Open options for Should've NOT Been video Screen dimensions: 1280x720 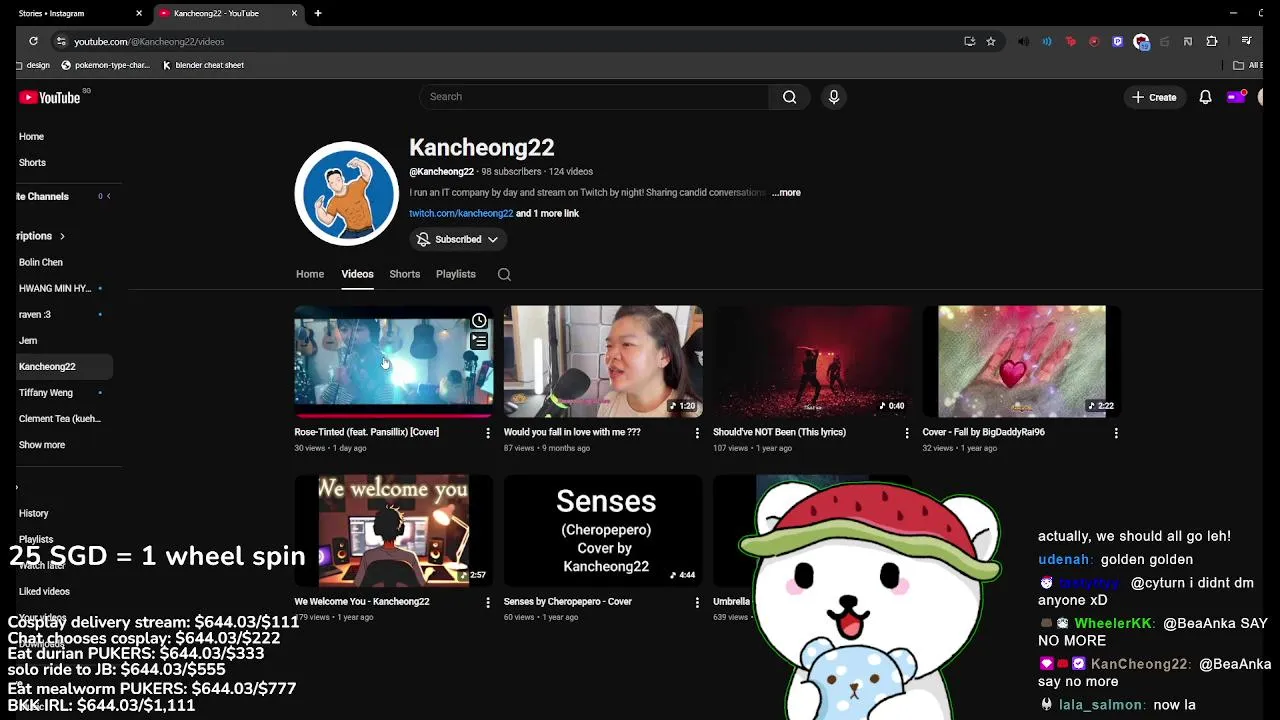coord(907,432)
